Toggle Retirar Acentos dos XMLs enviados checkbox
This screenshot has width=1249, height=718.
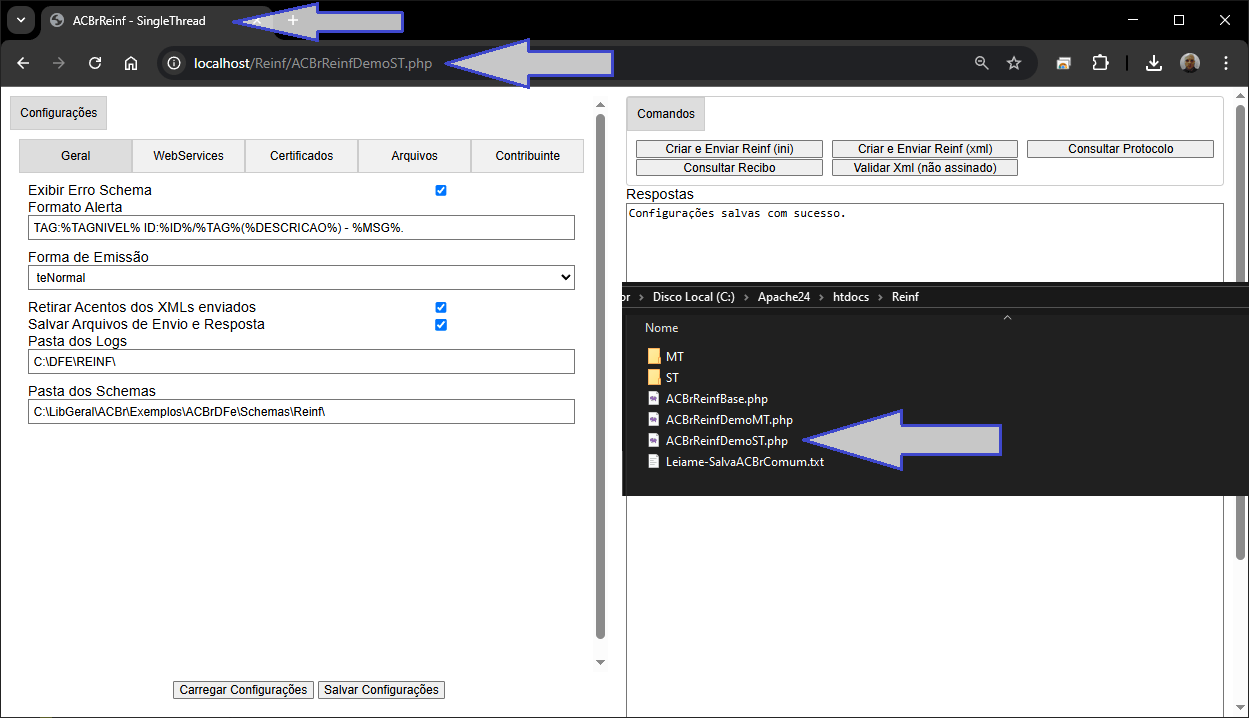point(441,307)
